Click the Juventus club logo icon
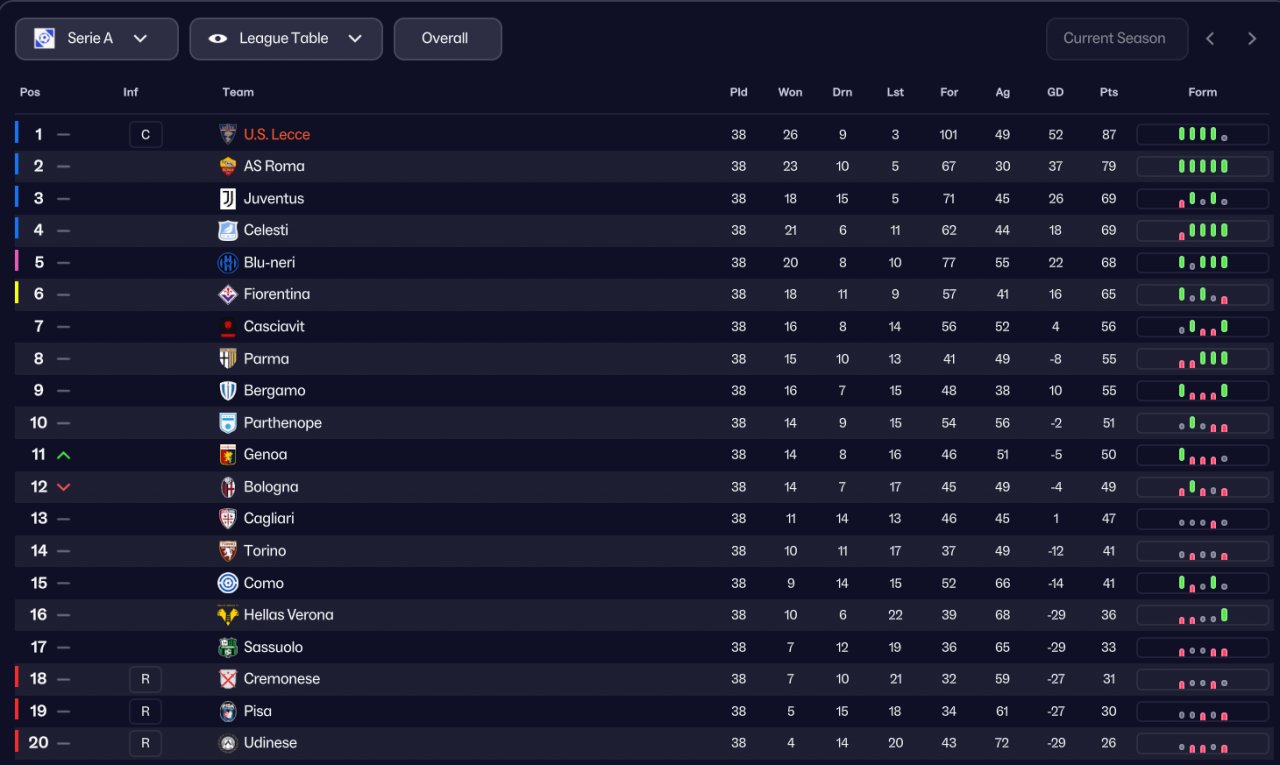The width and height of the screenshot is (1280, 765). pos(228,198)
